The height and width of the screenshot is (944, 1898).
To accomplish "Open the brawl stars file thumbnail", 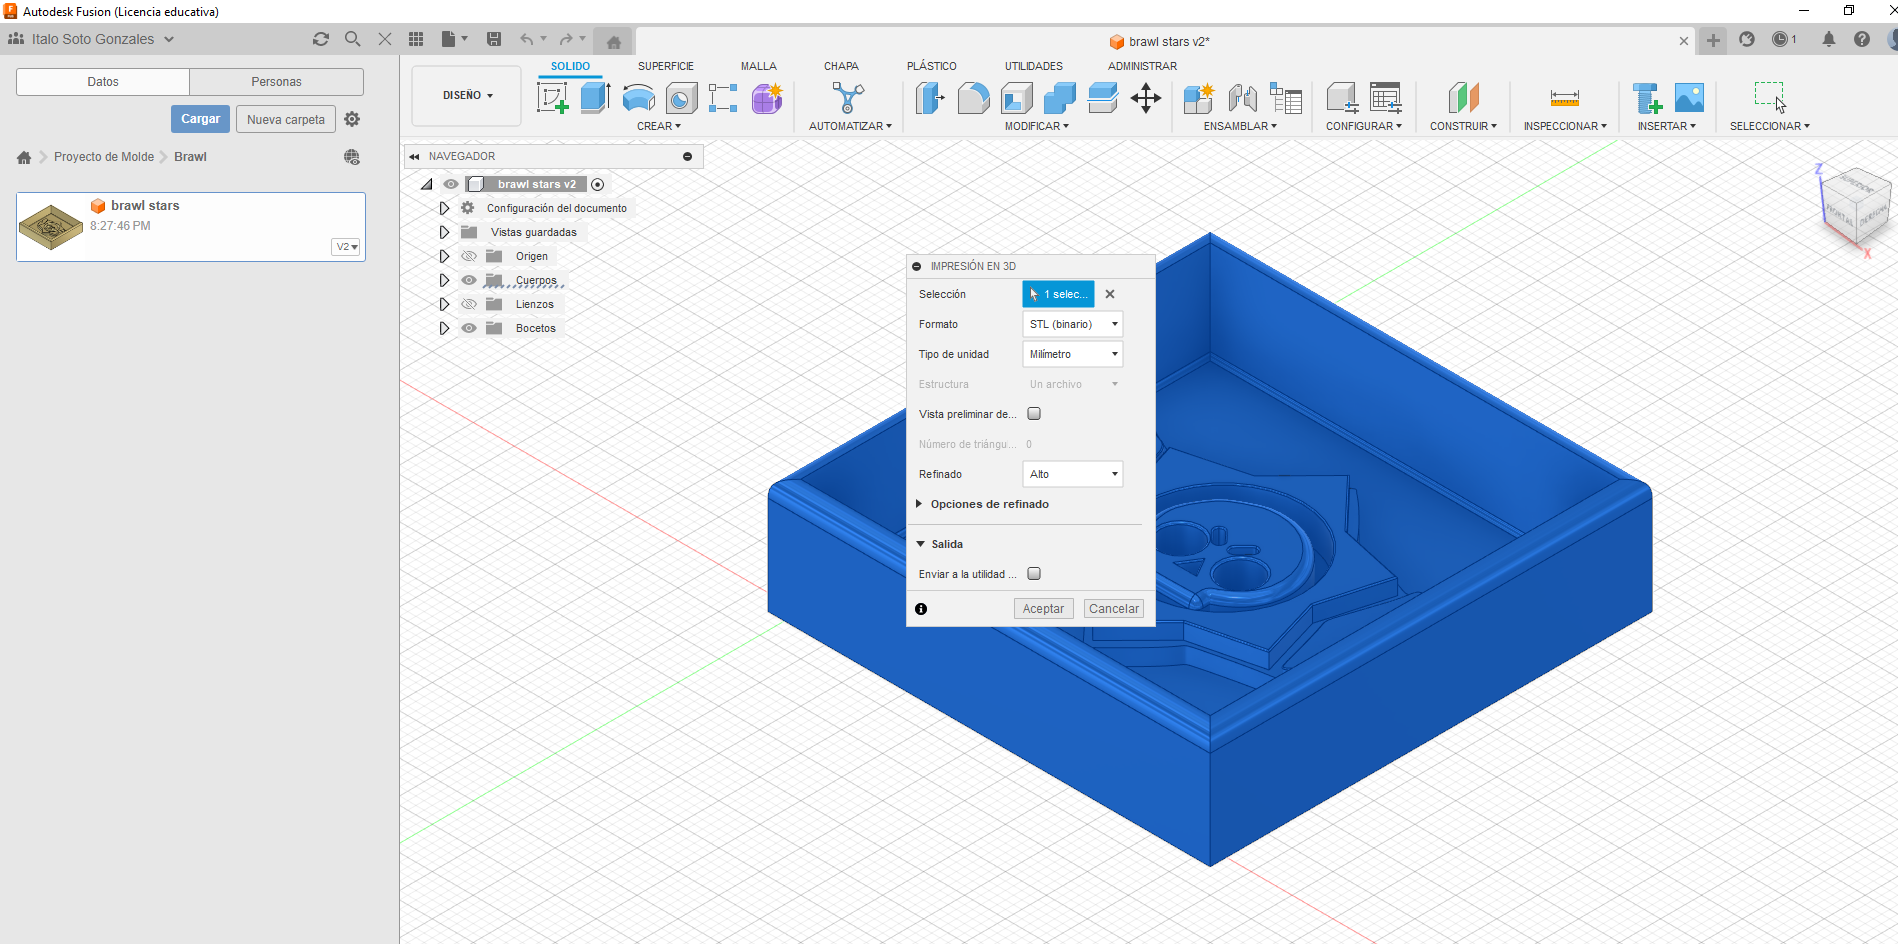I will (51, 227).
